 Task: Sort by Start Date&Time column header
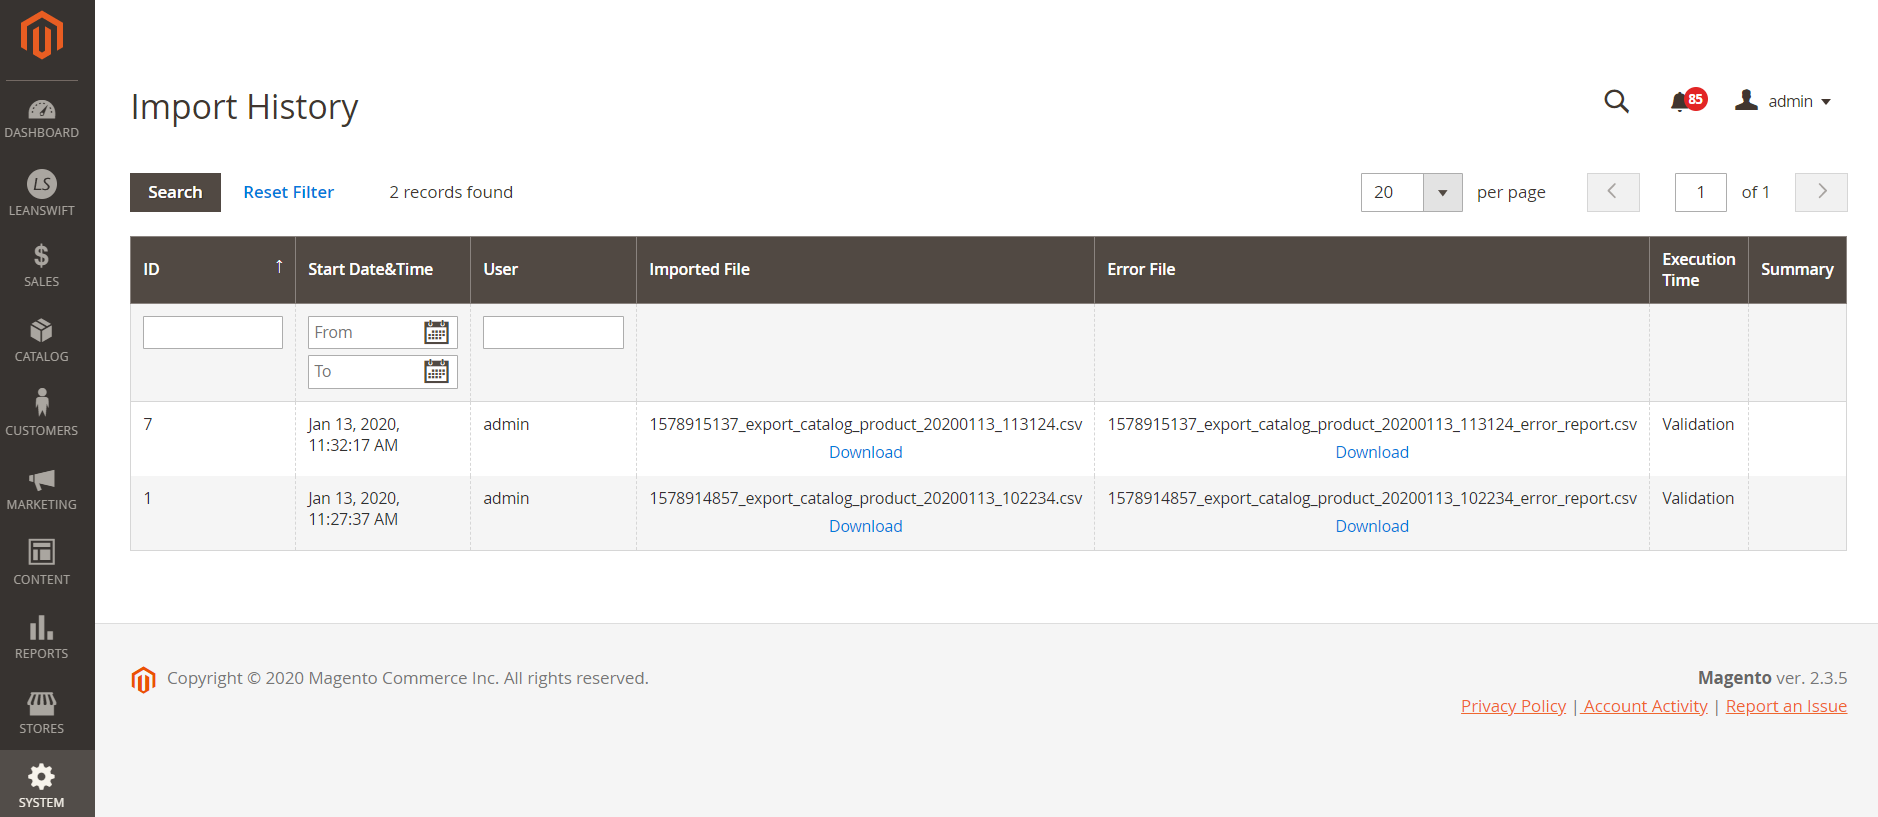point(383,270)
